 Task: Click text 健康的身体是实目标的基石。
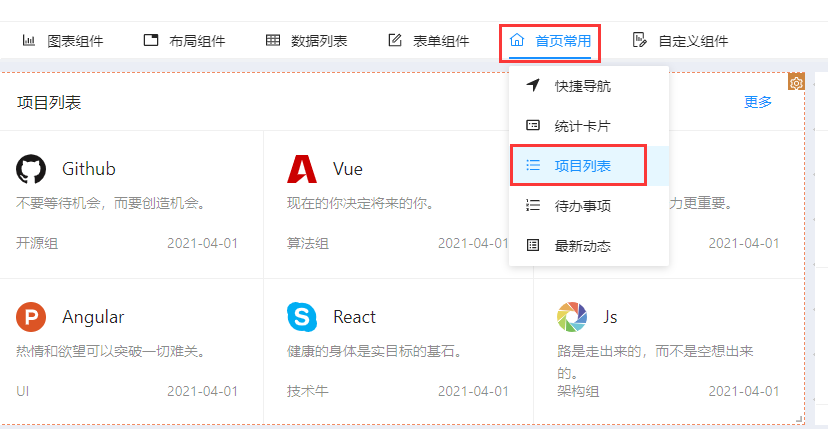(x=374, y=351)
